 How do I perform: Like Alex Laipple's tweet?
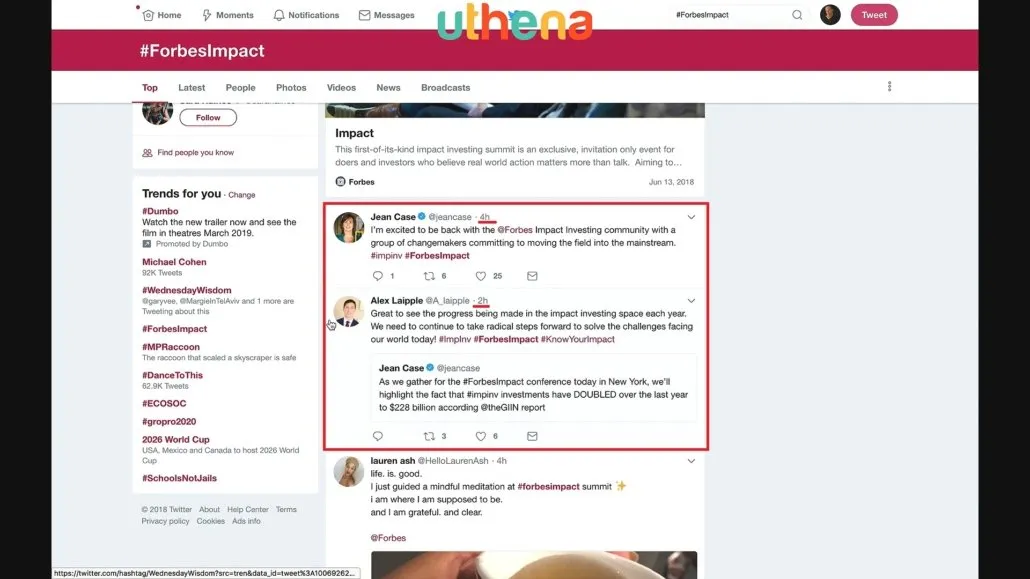(x=481, y=436)
